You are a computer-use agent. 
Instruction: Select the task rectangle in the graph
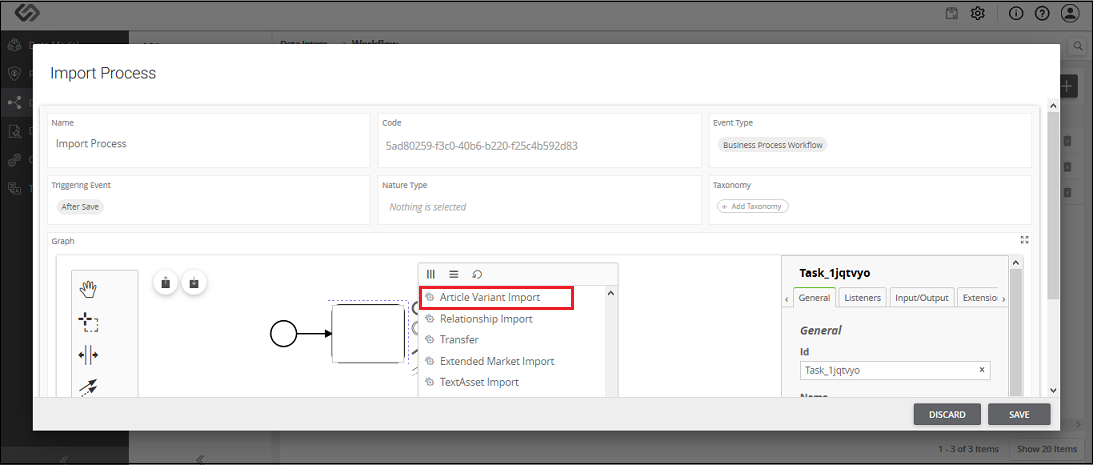click(368, 334)
